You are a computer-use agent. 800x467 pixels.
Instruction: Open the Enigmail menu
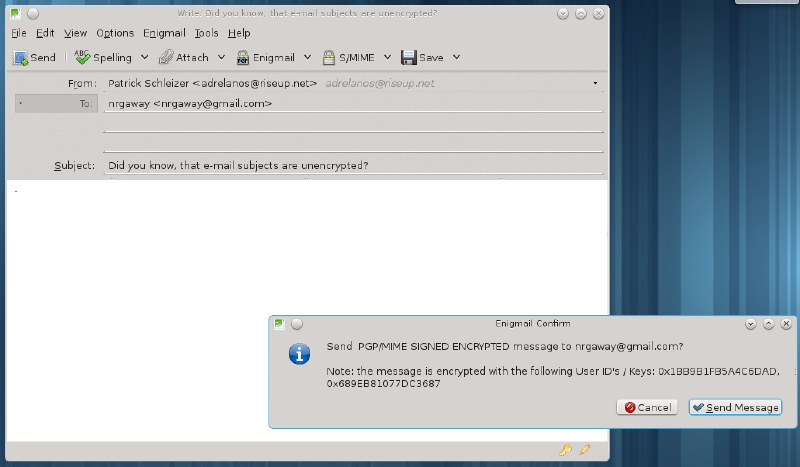tap(164, 33)
